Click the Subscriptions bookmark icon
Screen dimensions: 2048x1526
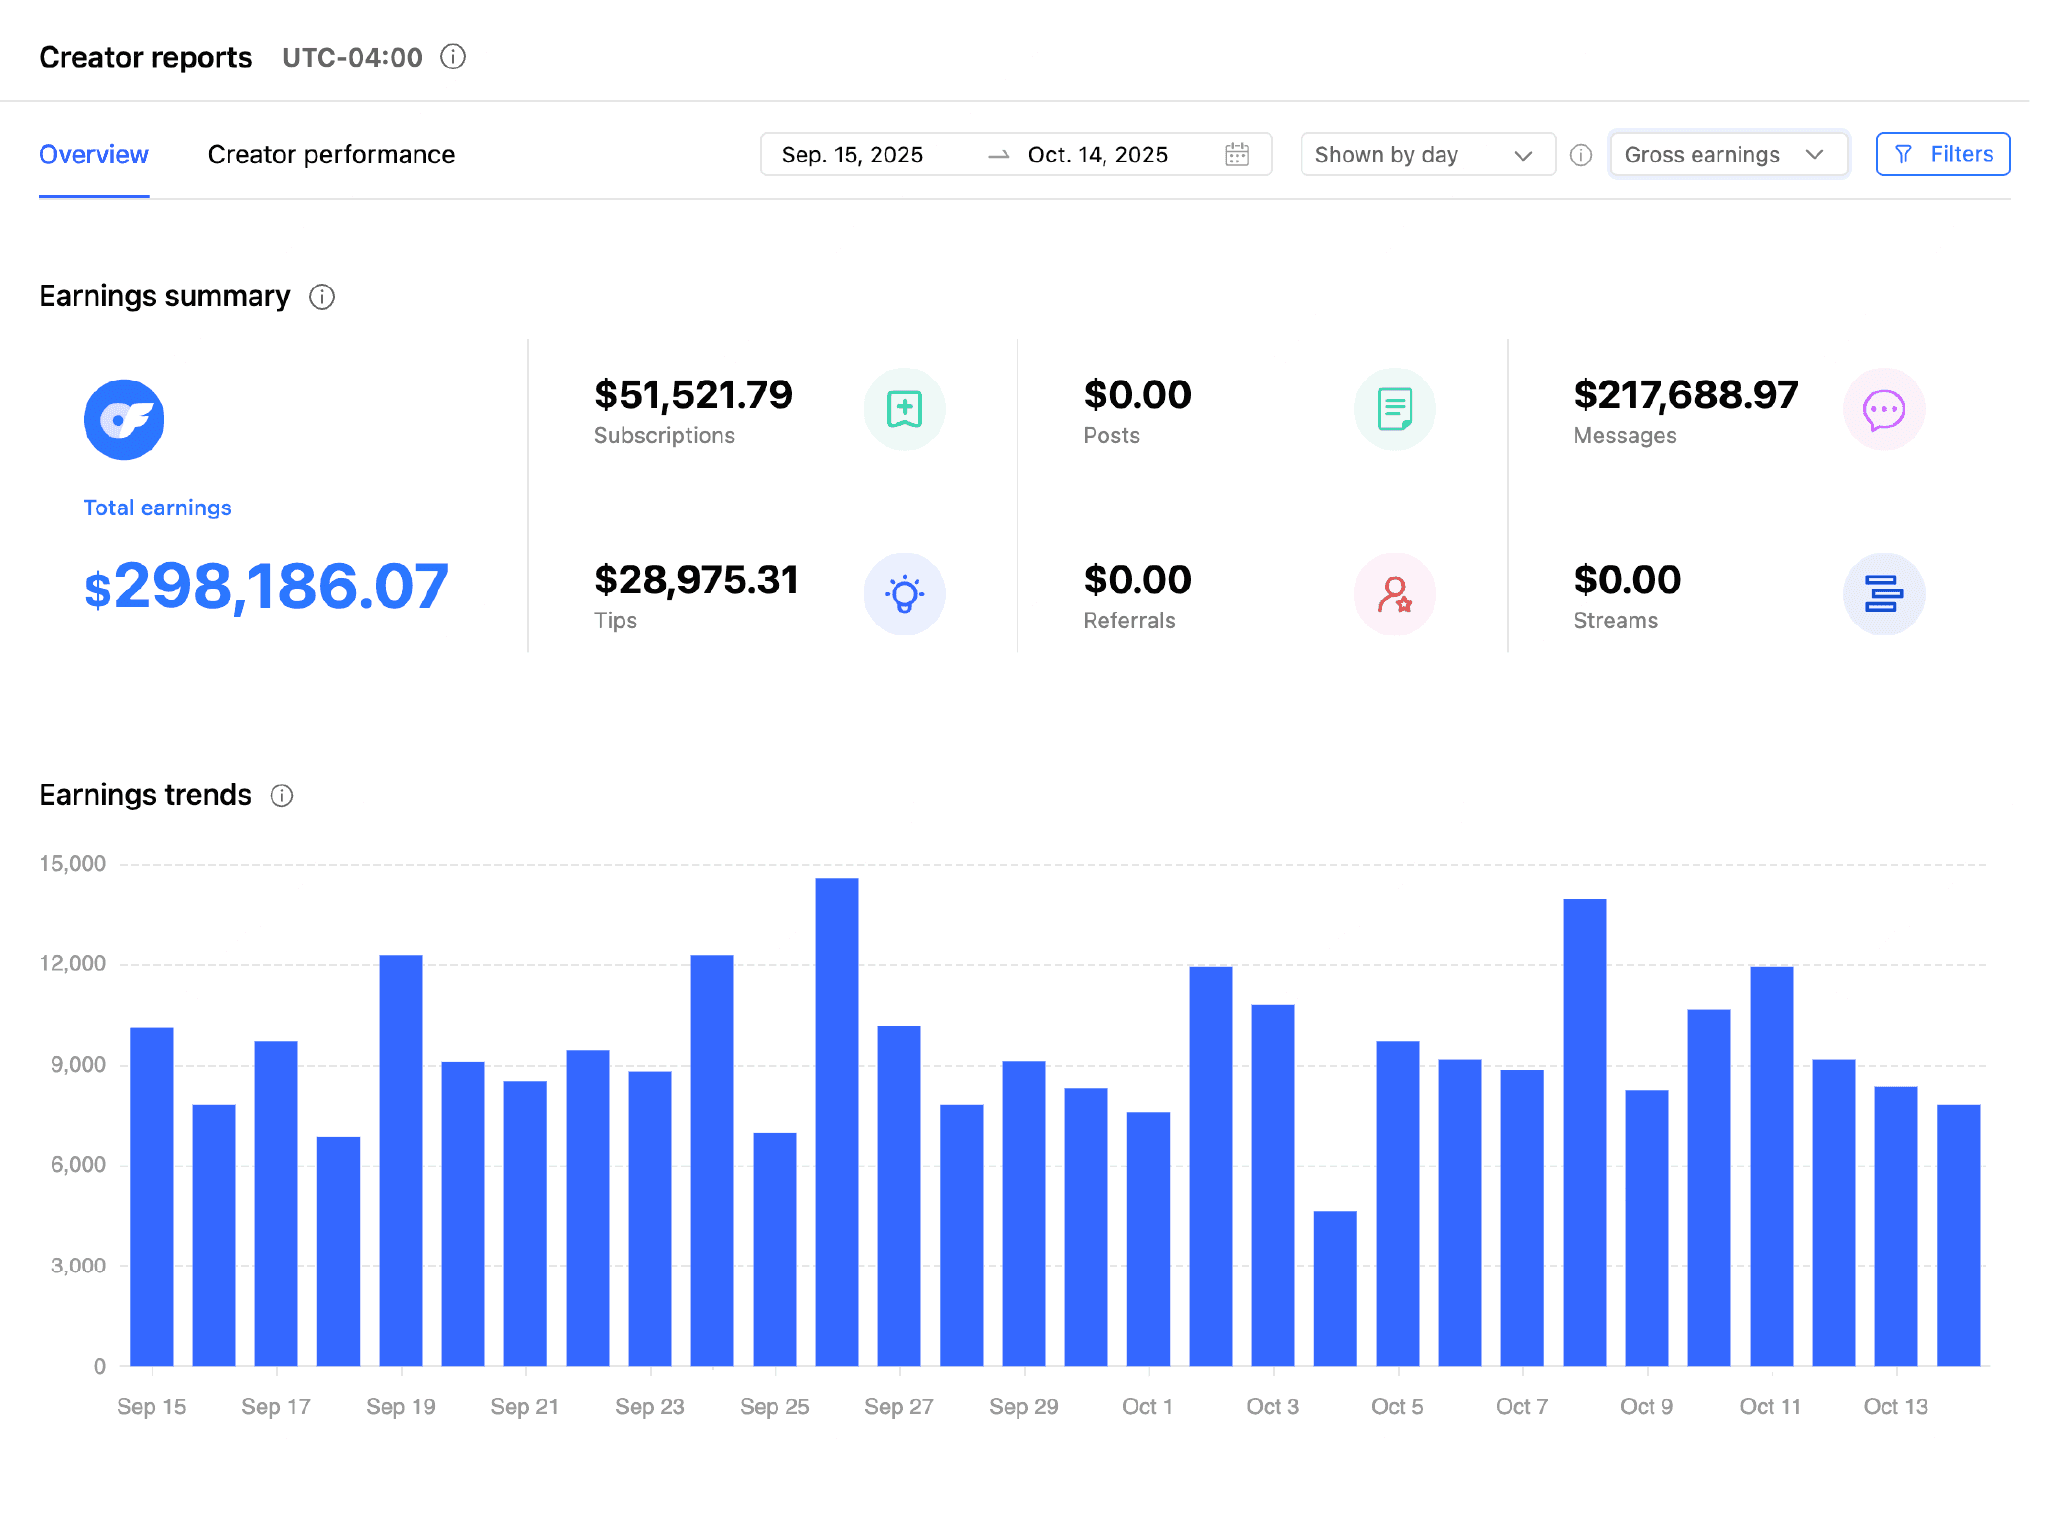click(x=904, y=409)
